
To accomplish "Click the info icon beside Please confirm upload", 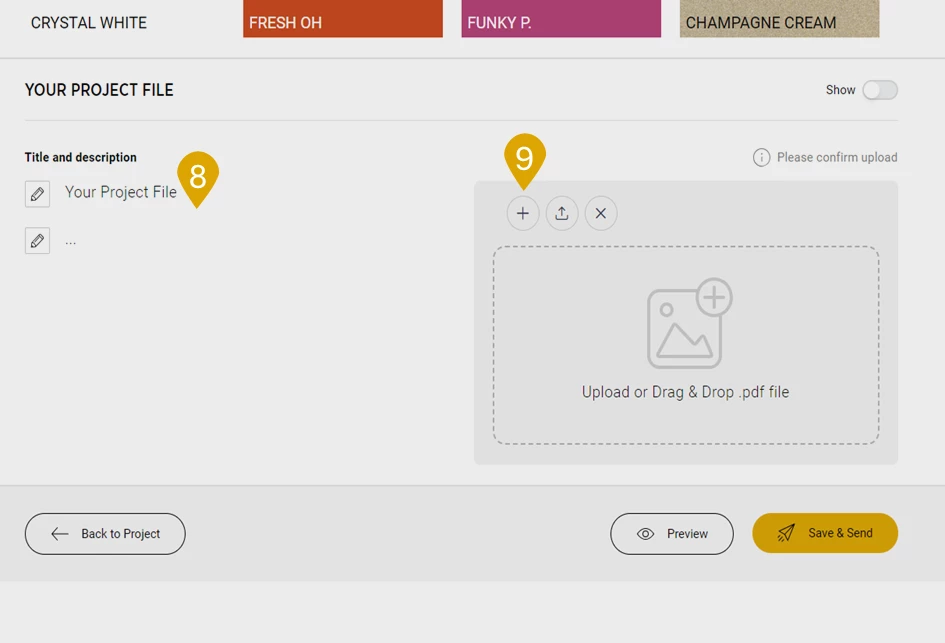I will pos(761,158).
